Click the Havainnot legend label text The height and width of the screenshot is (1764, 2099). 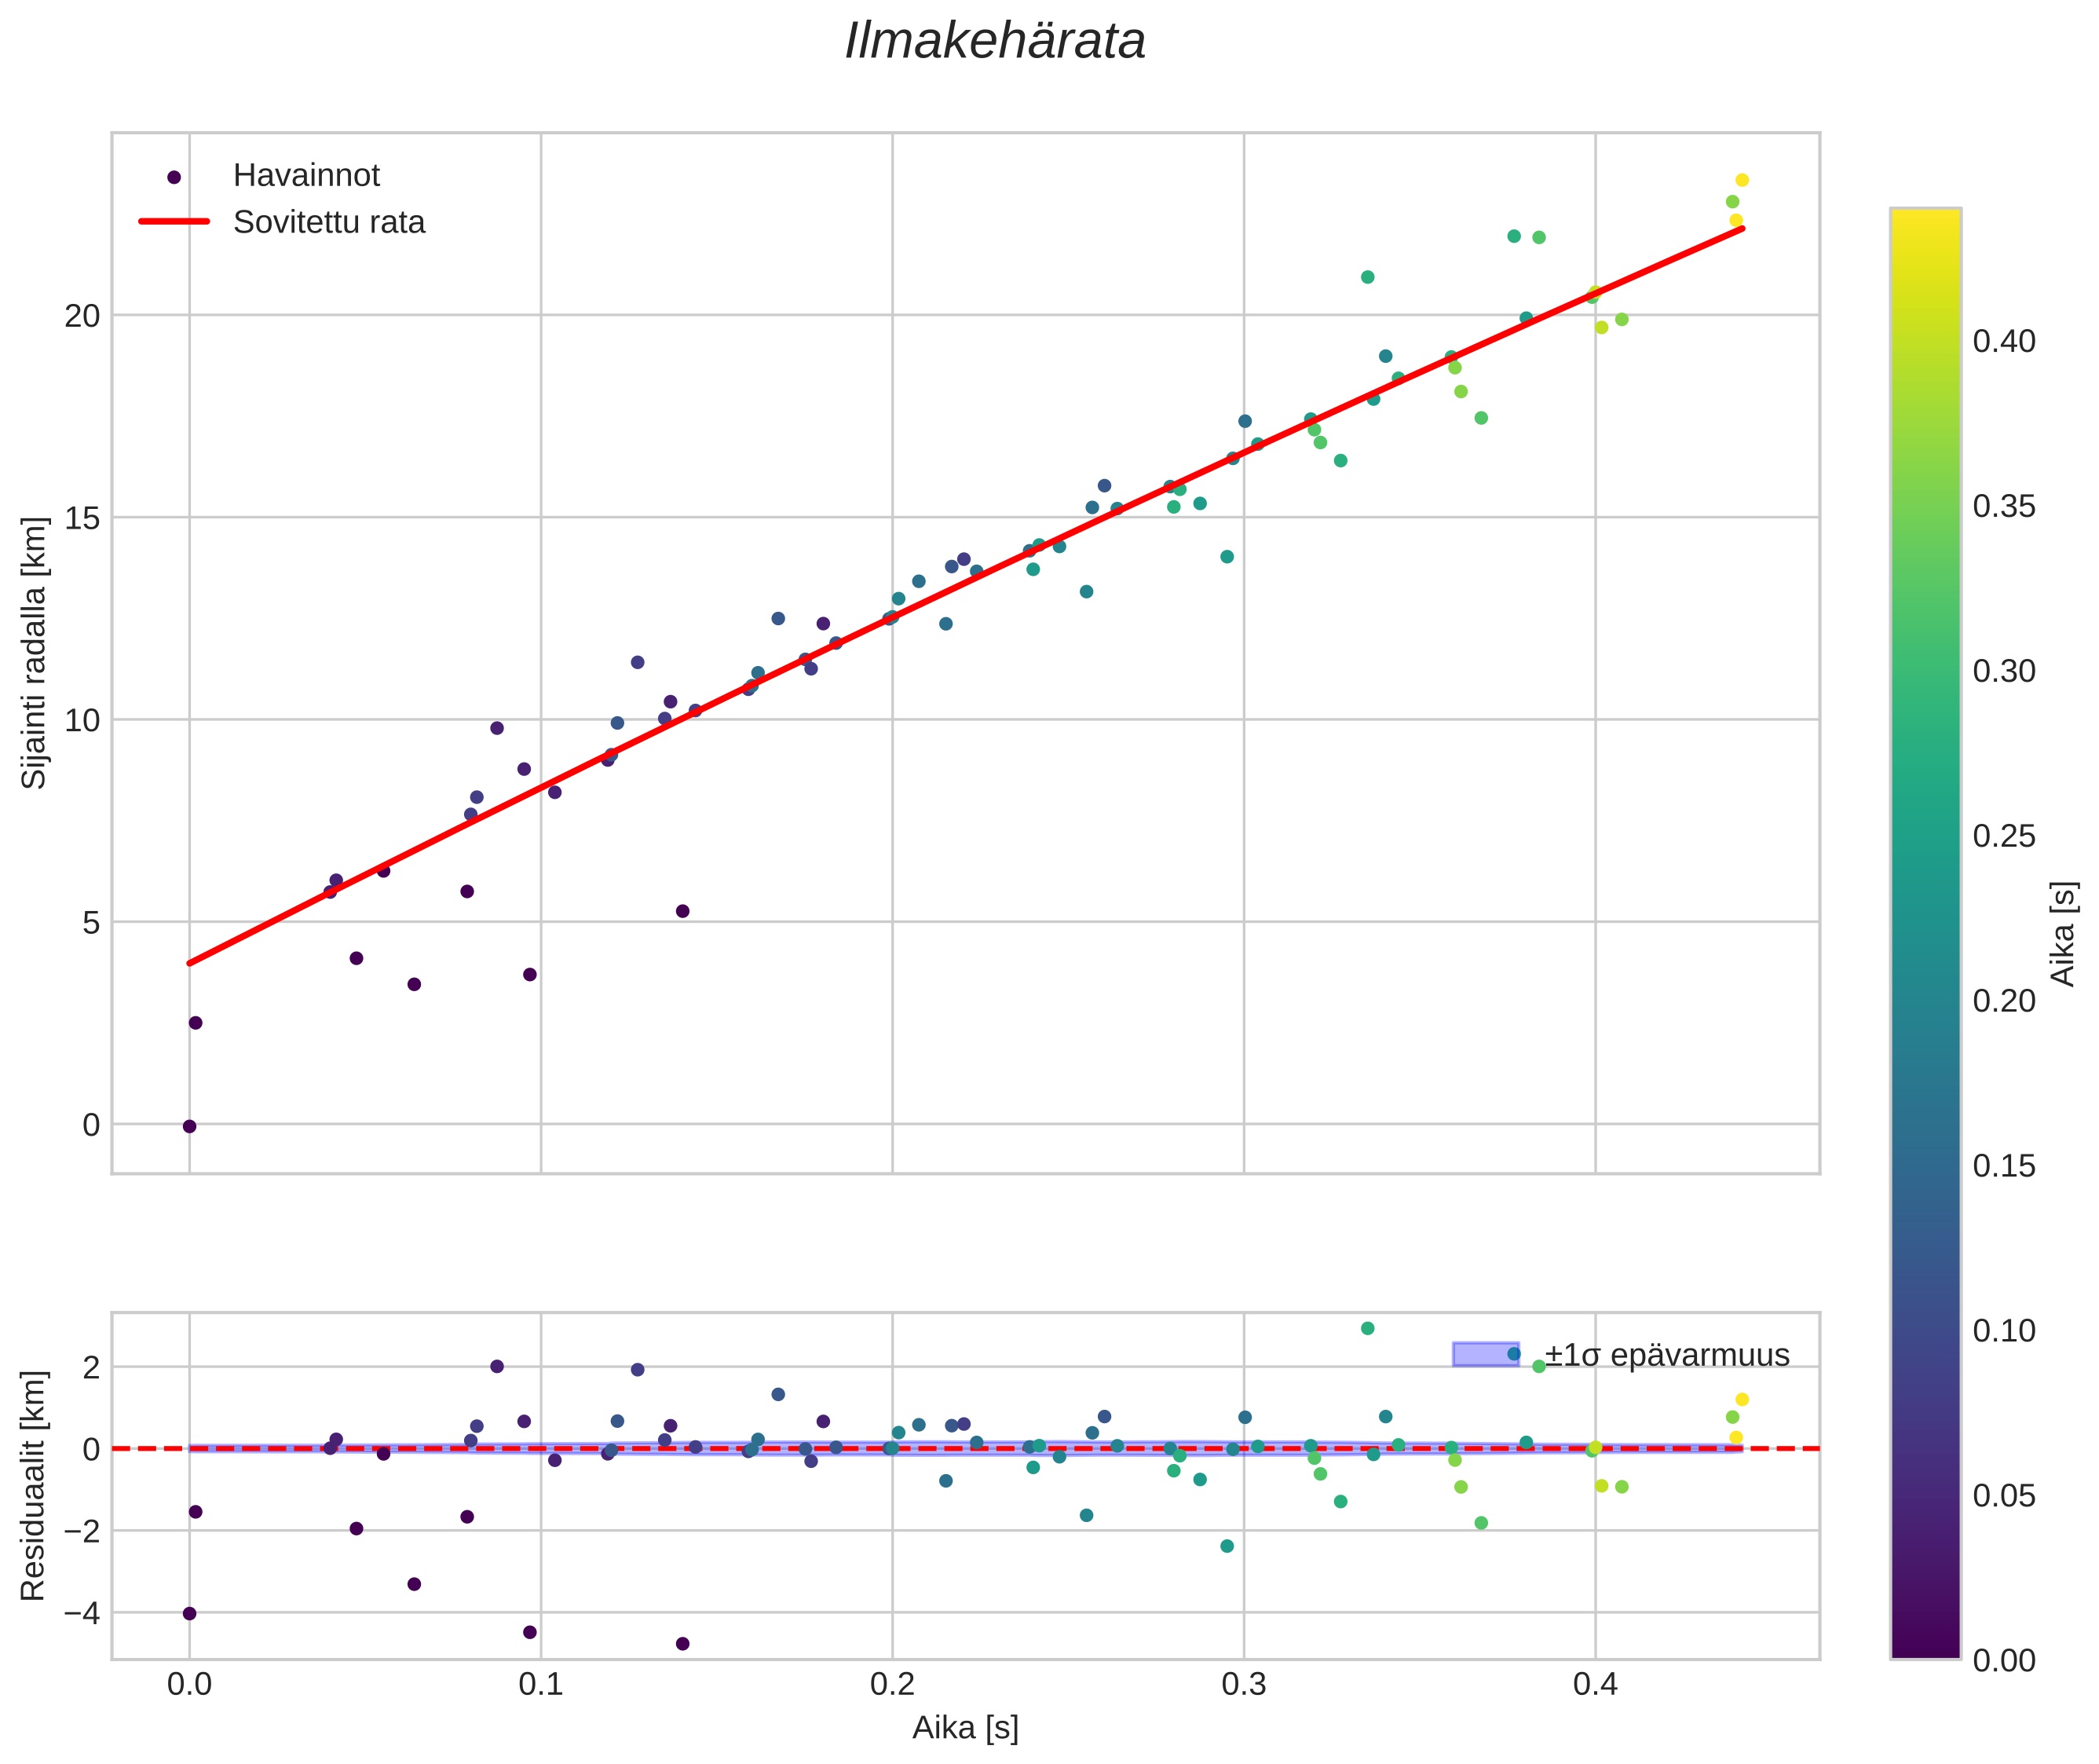tap(306, 176)
